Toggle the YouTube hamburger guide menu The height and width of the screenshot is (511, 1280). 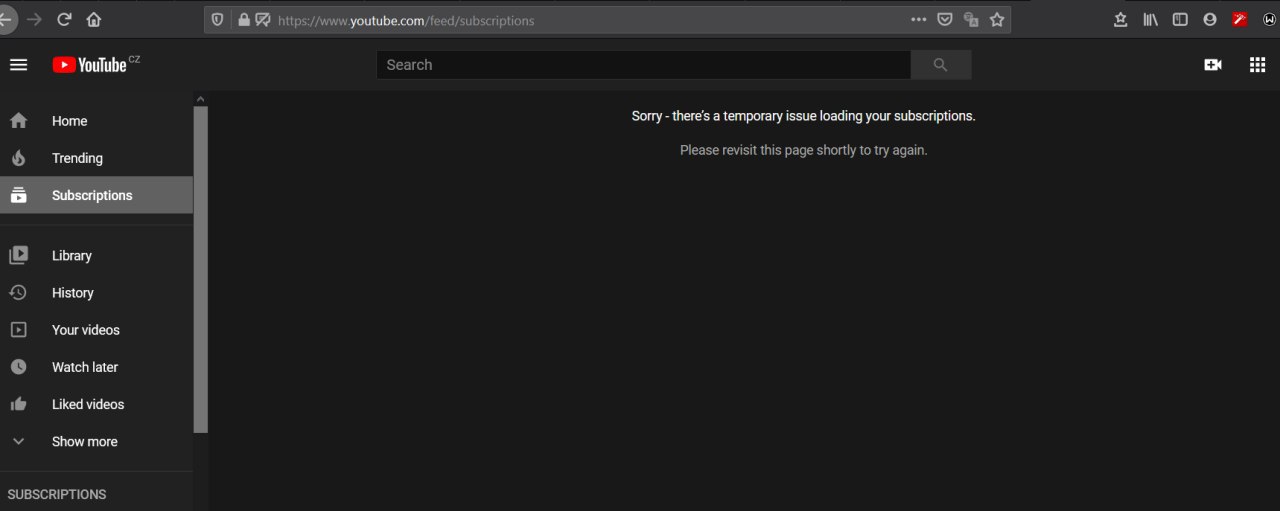[x=18, y=64]
